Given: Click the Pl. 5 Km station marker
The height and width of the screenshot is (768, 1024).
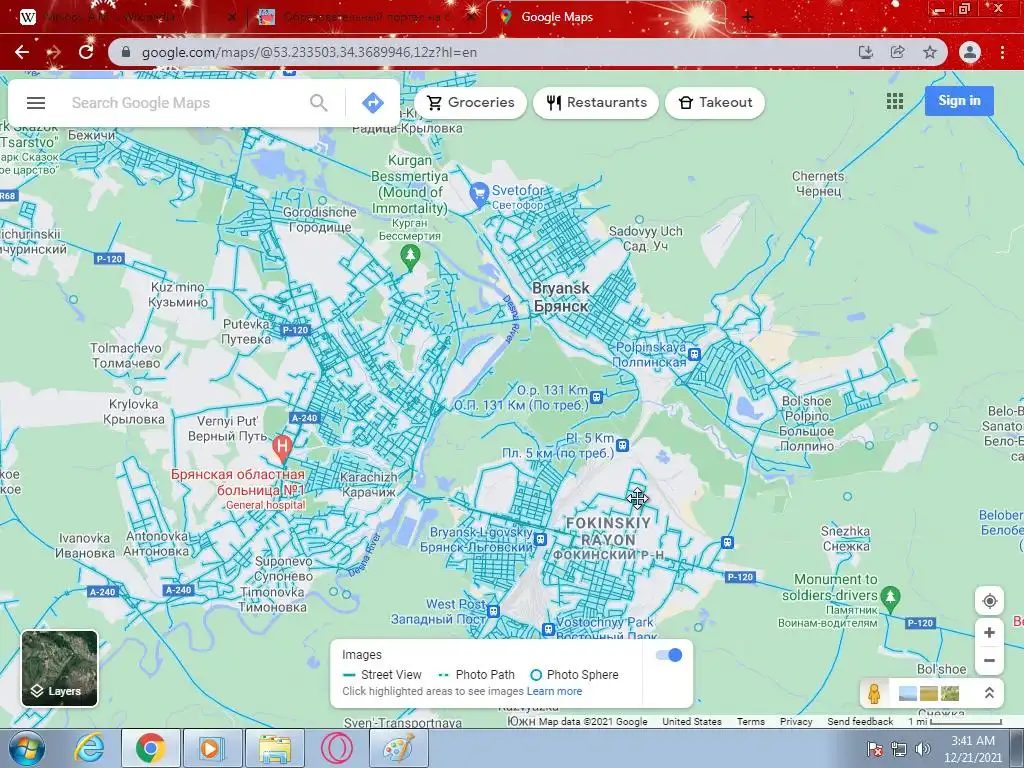Looking at the screenshot, I should [x=622, y=445].
